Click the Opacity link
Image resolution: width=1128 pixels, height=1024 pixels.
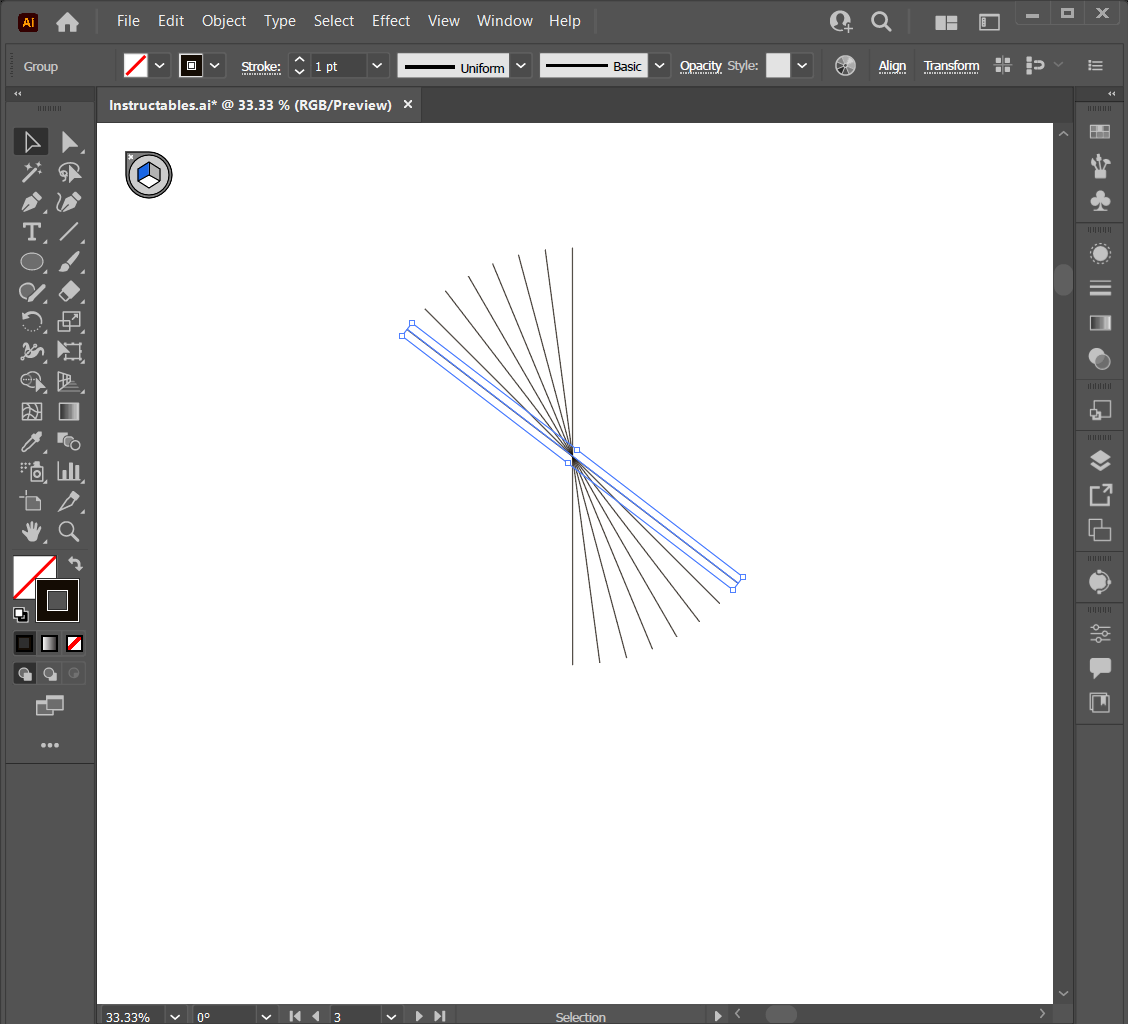click(x=701, y=66)
